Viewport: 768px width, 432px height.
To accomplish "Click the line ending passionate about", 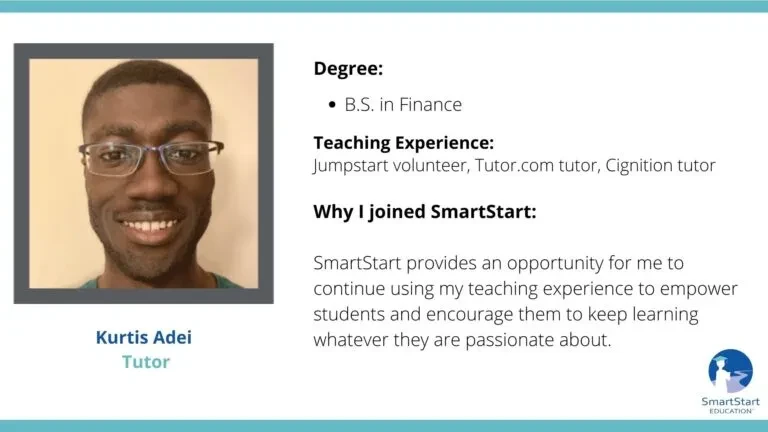I will coord(462,340).
